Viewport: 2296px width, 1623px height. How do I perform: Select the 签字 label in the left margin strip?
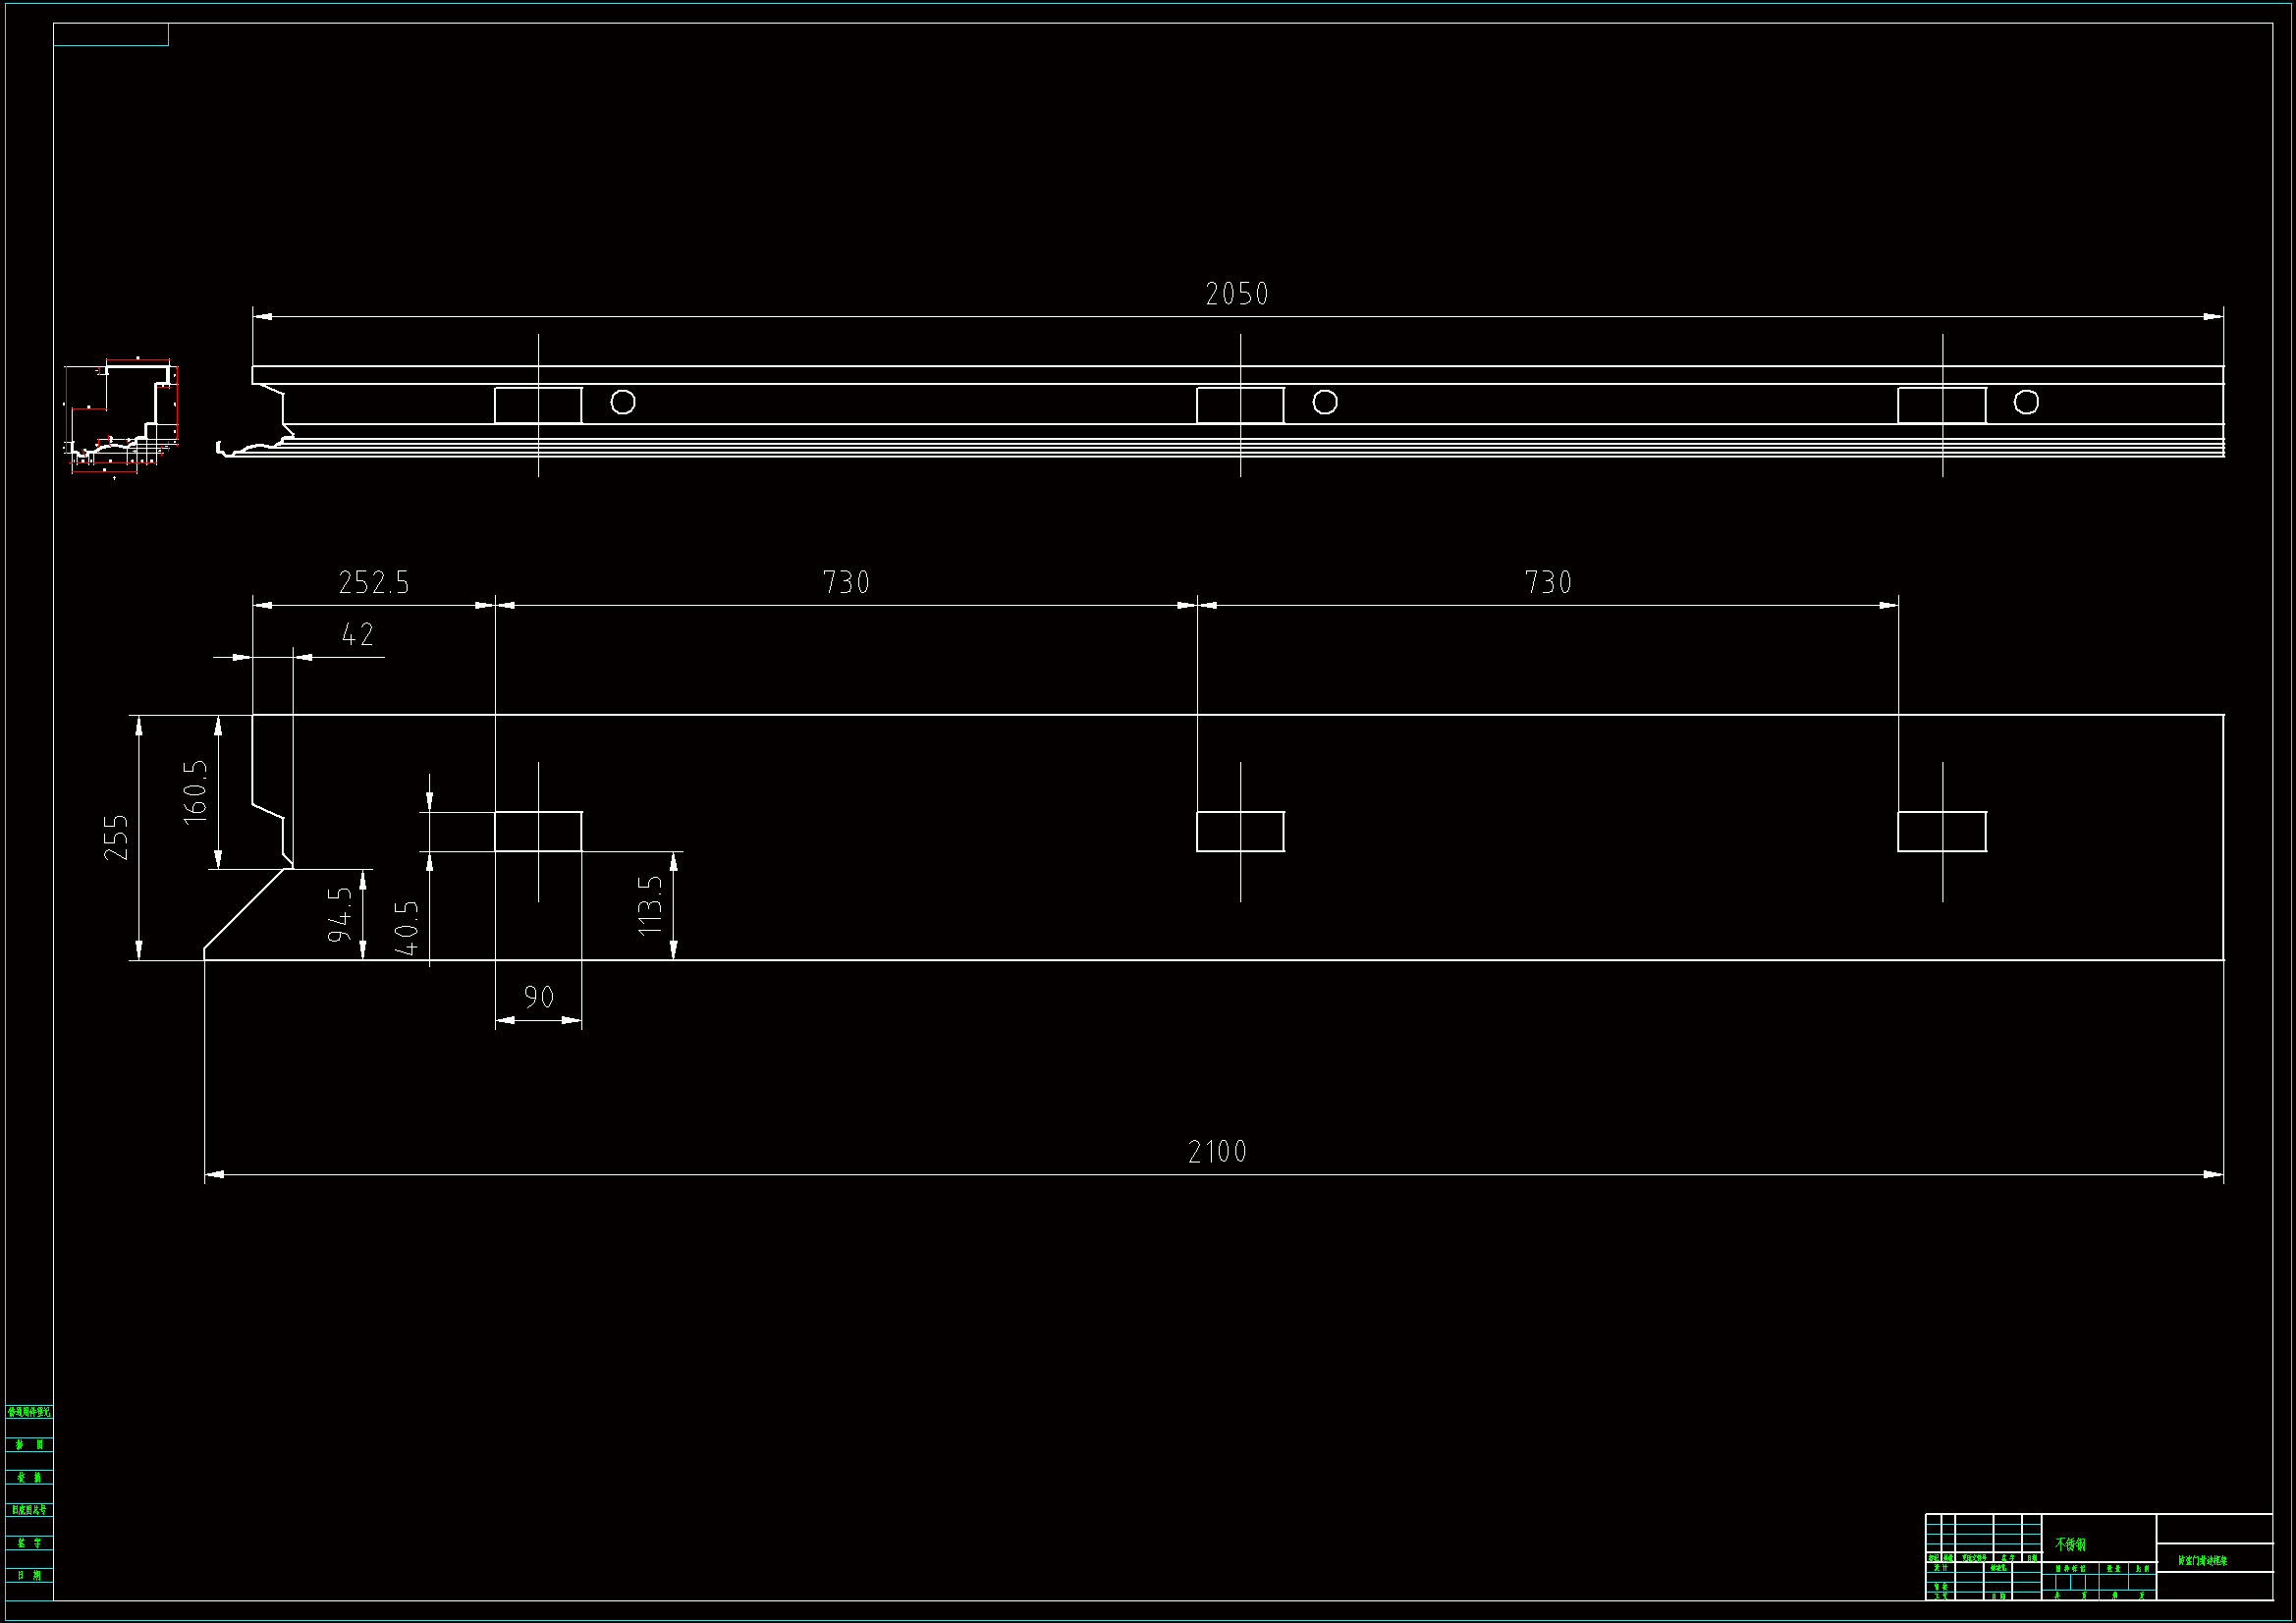click(29, 1544)
